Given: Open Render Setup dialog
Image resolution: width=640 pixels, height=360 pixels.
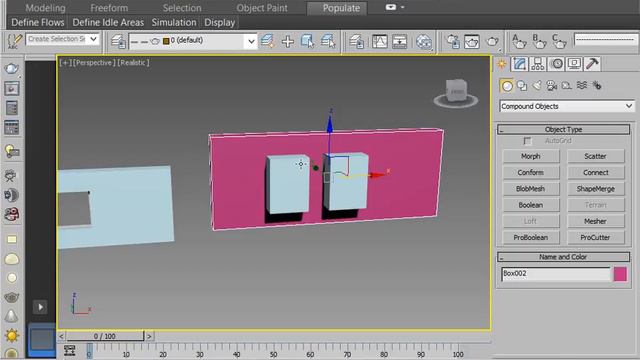Looking at the screenshot, I should tap(453, 41).
